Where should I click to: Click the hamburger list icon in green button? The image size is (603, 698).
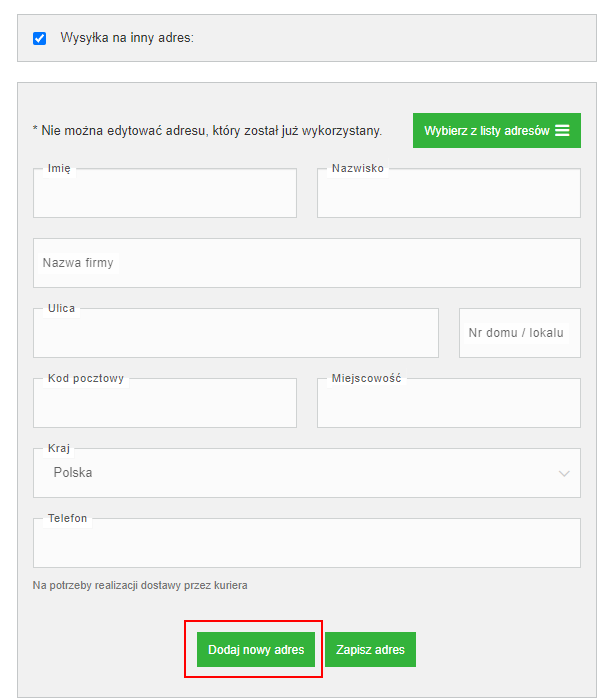[x=562, y=130]
